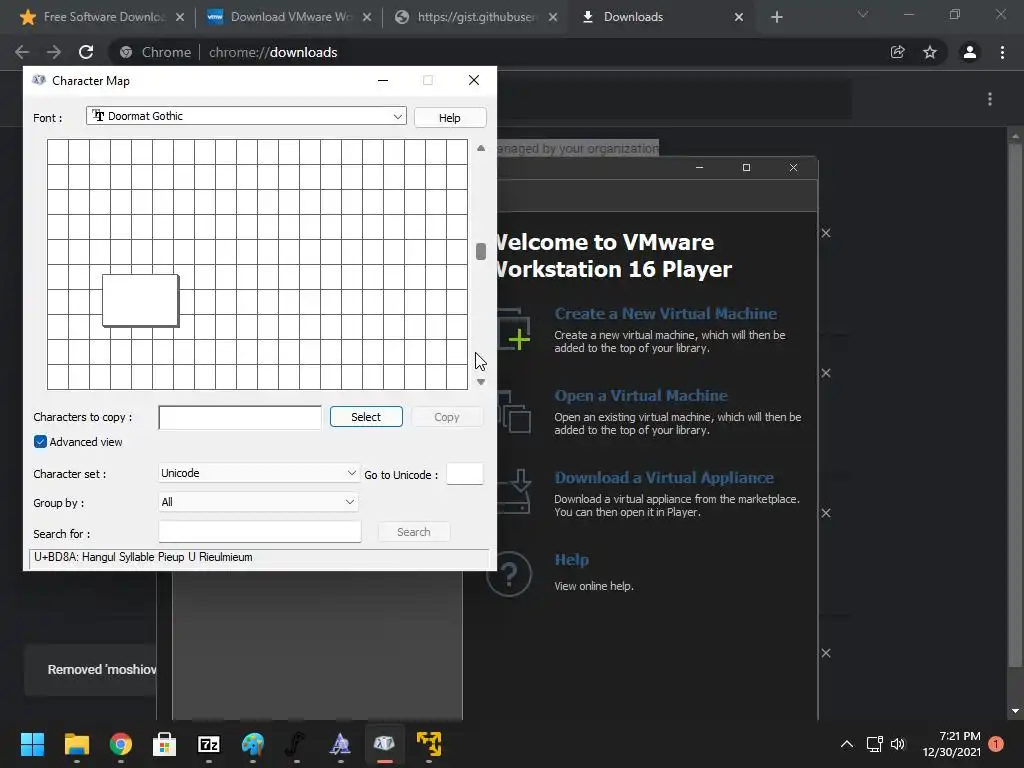Image resolution: width=1024 pixels, height=768 pixels.
Task: Click the character grid scrollbar thumb
Action: [x=481, y=251]
